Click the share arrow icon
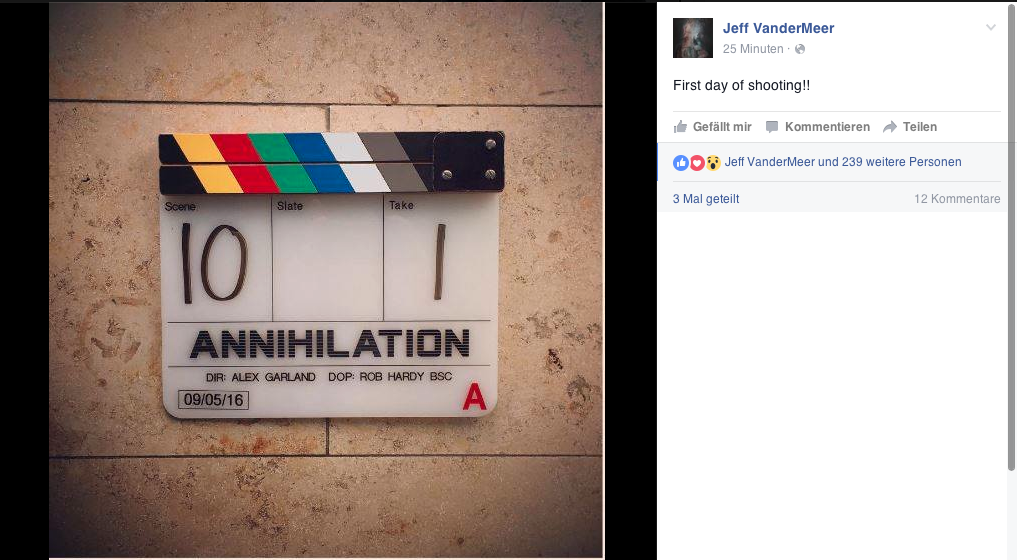1017x560 pixels. pos(890,127)
